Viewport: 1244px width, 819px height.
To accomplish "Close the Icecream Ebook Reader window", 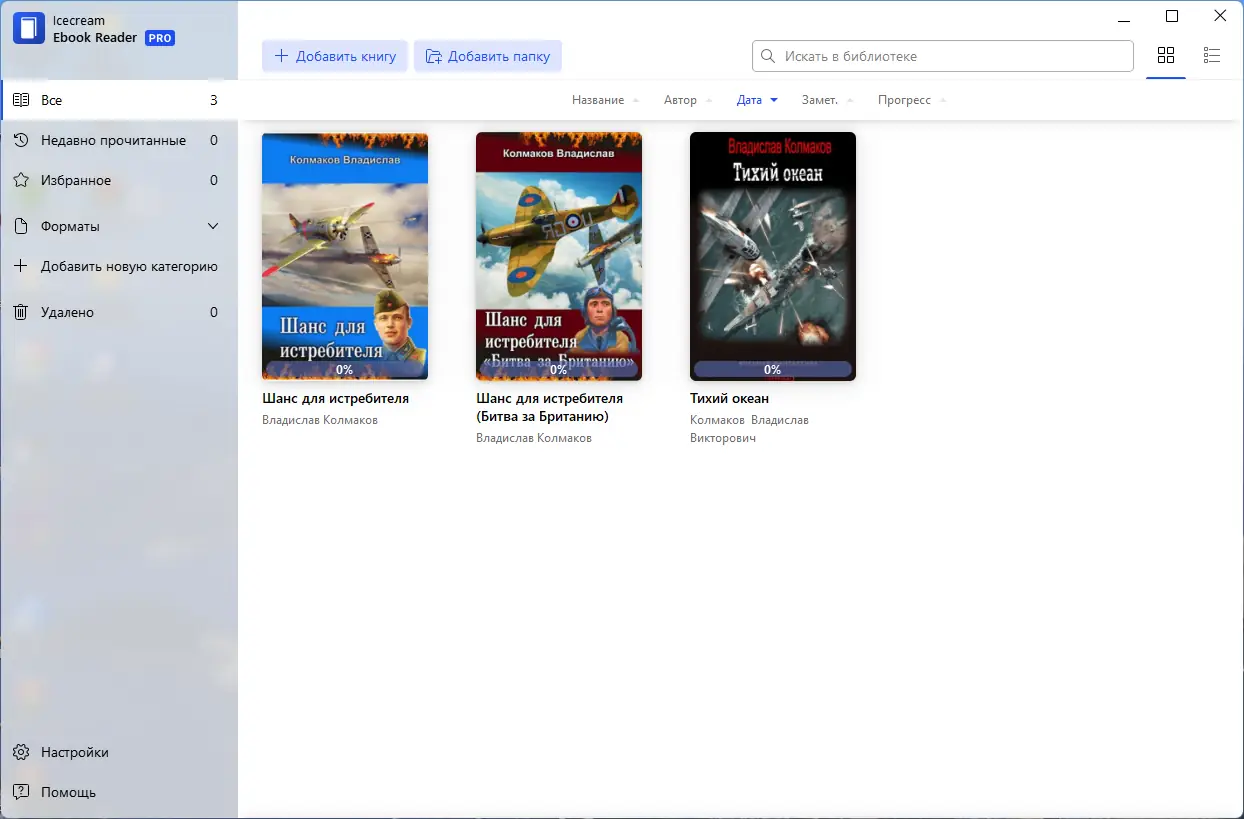I will (1220, 16).
